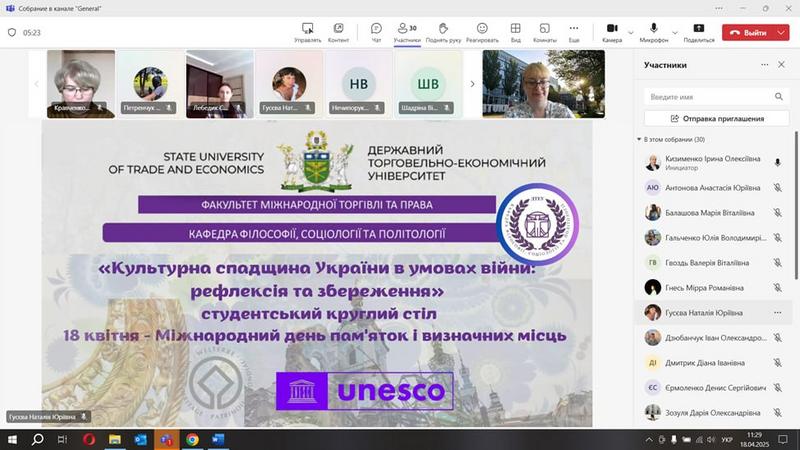This screenshot has width=800, height=450.
Task: Collapse the В этом собрании (30) section
Action: pyautogui.click(x=639, y=139)
